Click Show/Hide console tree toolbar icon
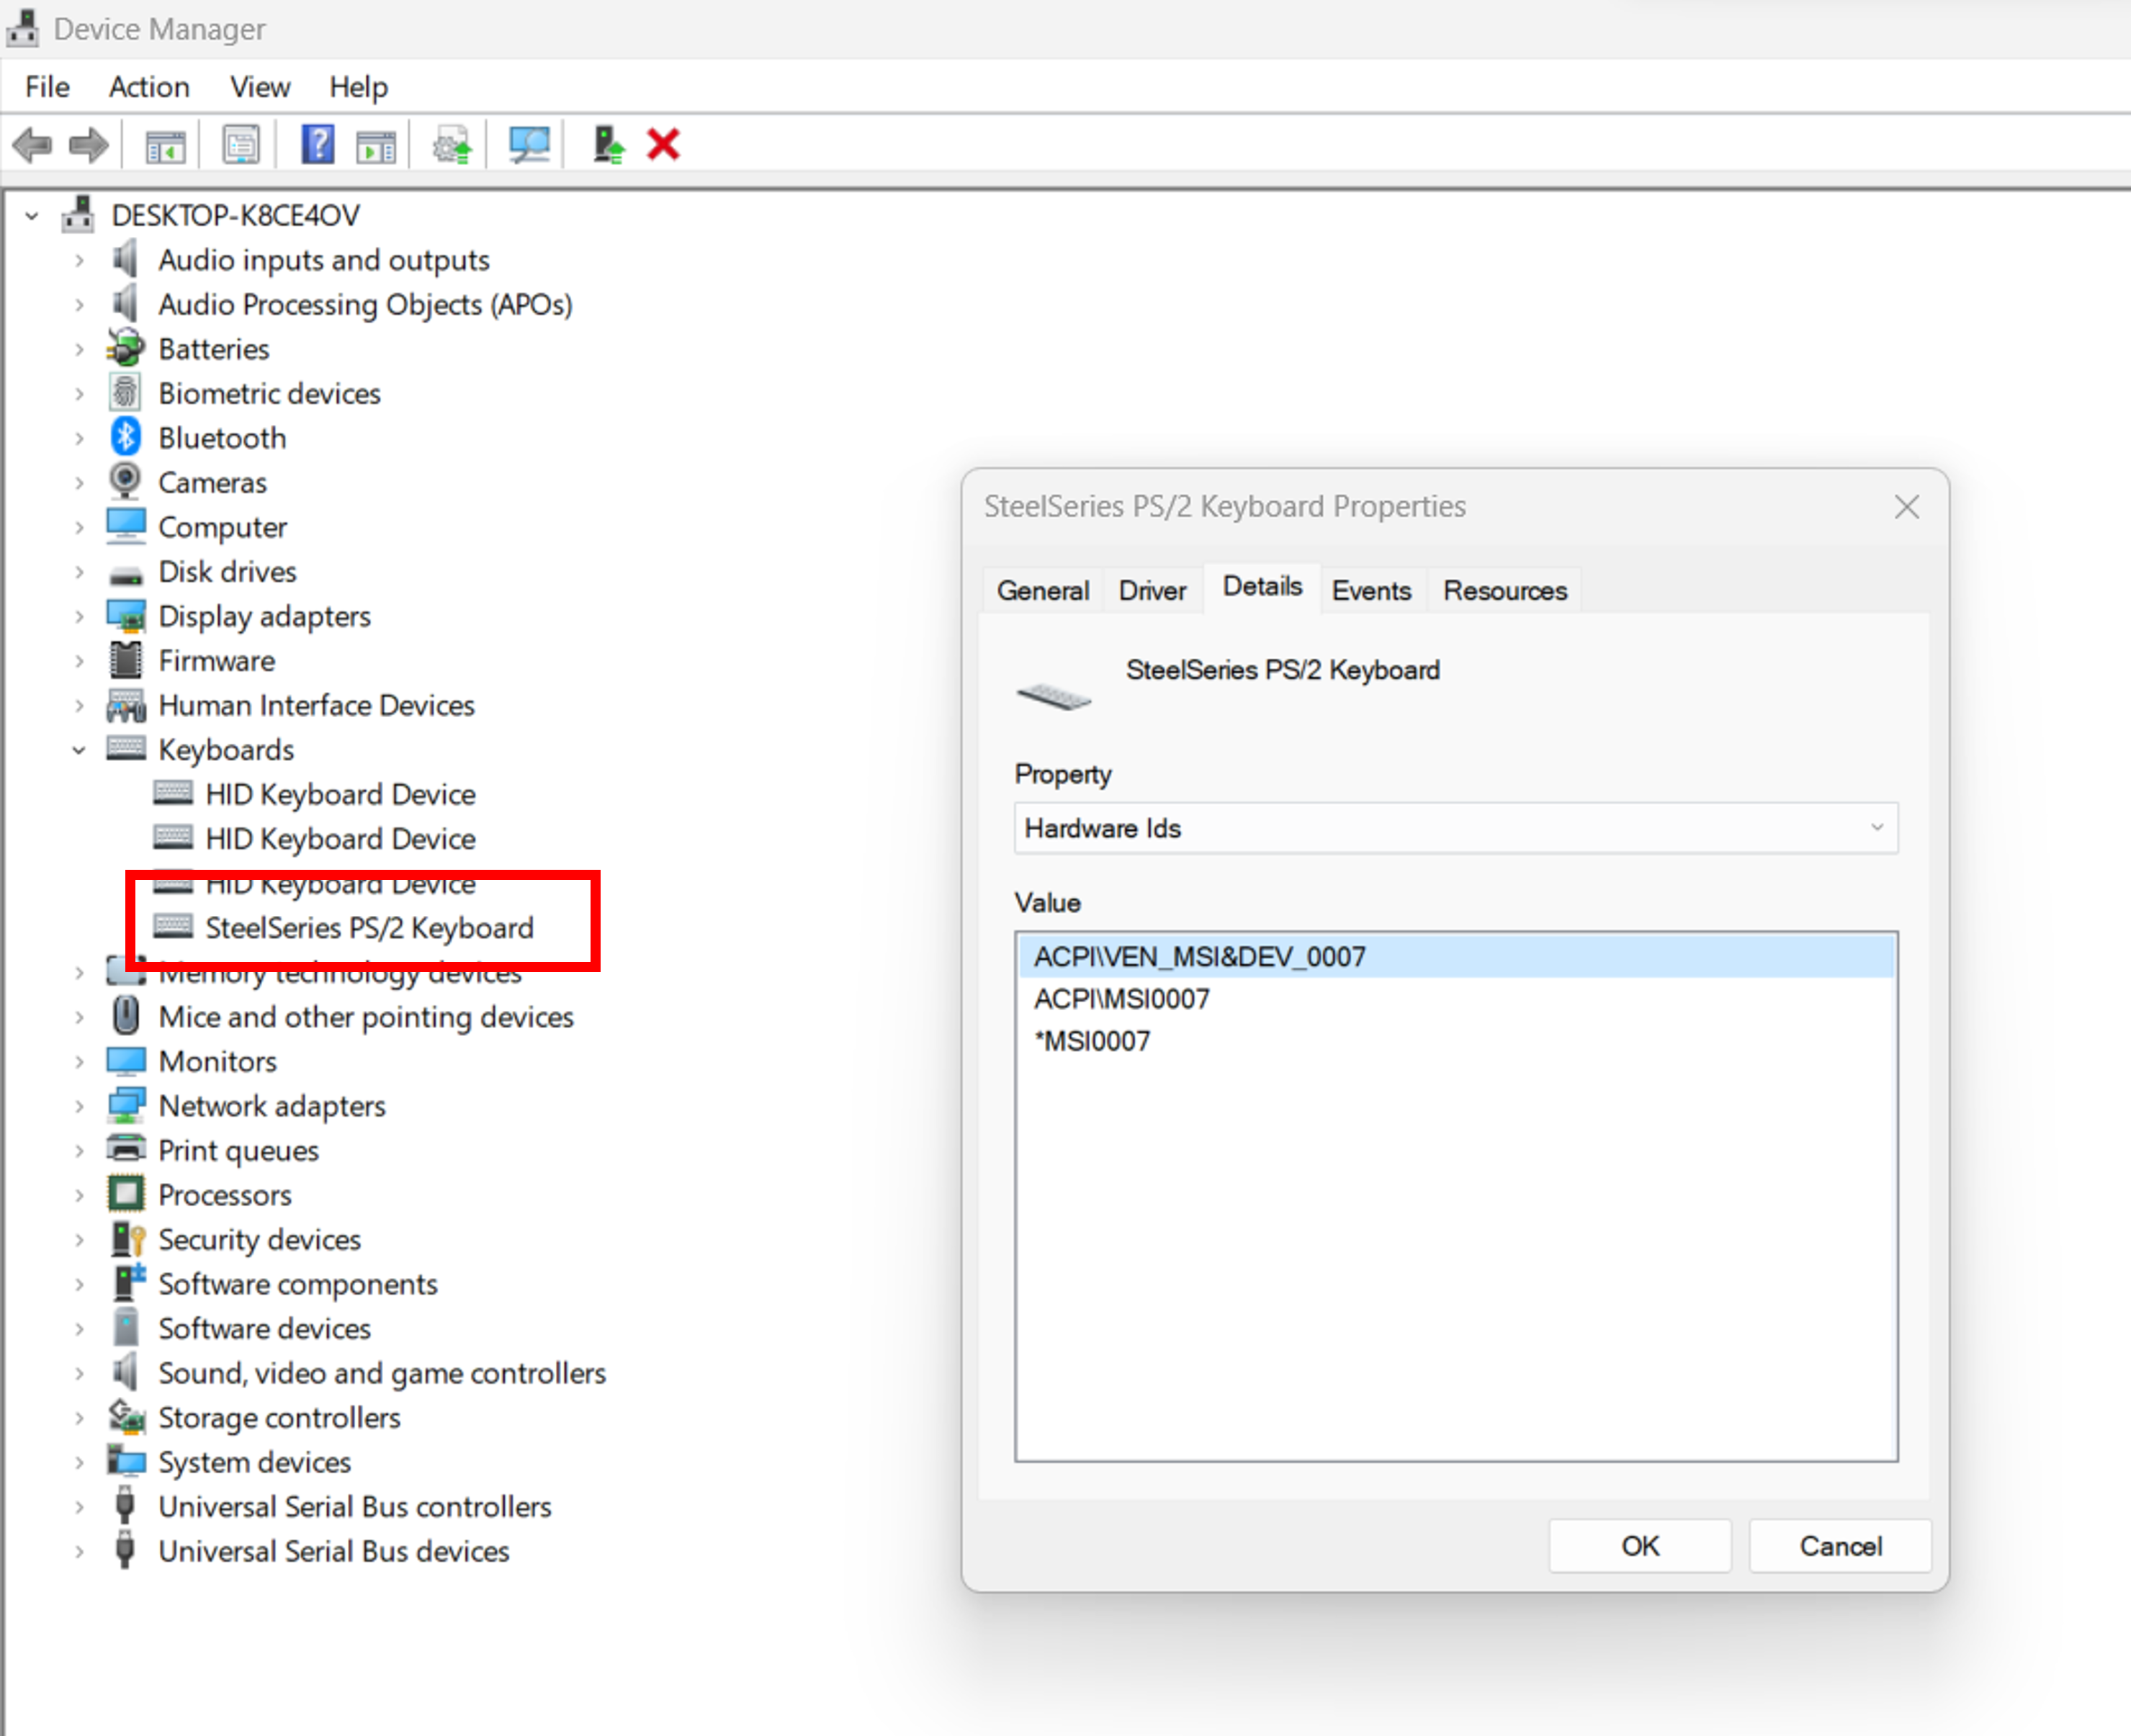The width and height of the screenshot is (2131, 1736). tap(165, 146)
